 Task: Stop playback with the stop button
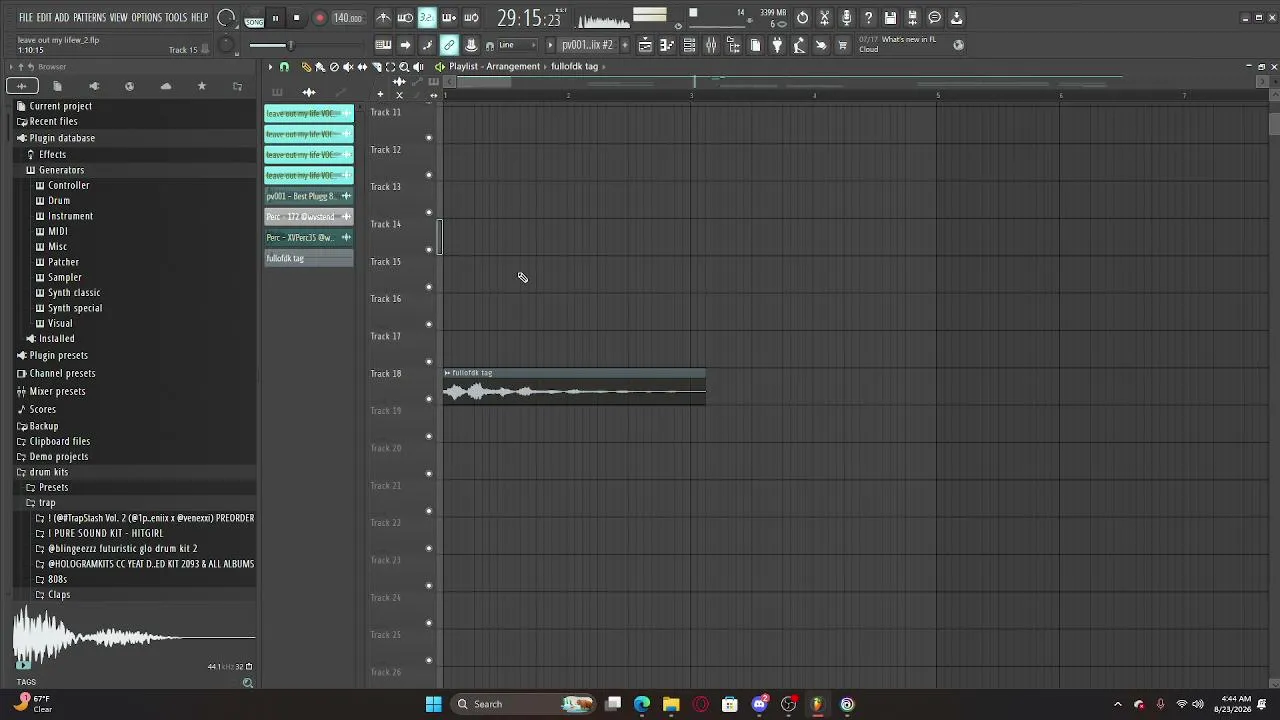click(x=296, y=18)
